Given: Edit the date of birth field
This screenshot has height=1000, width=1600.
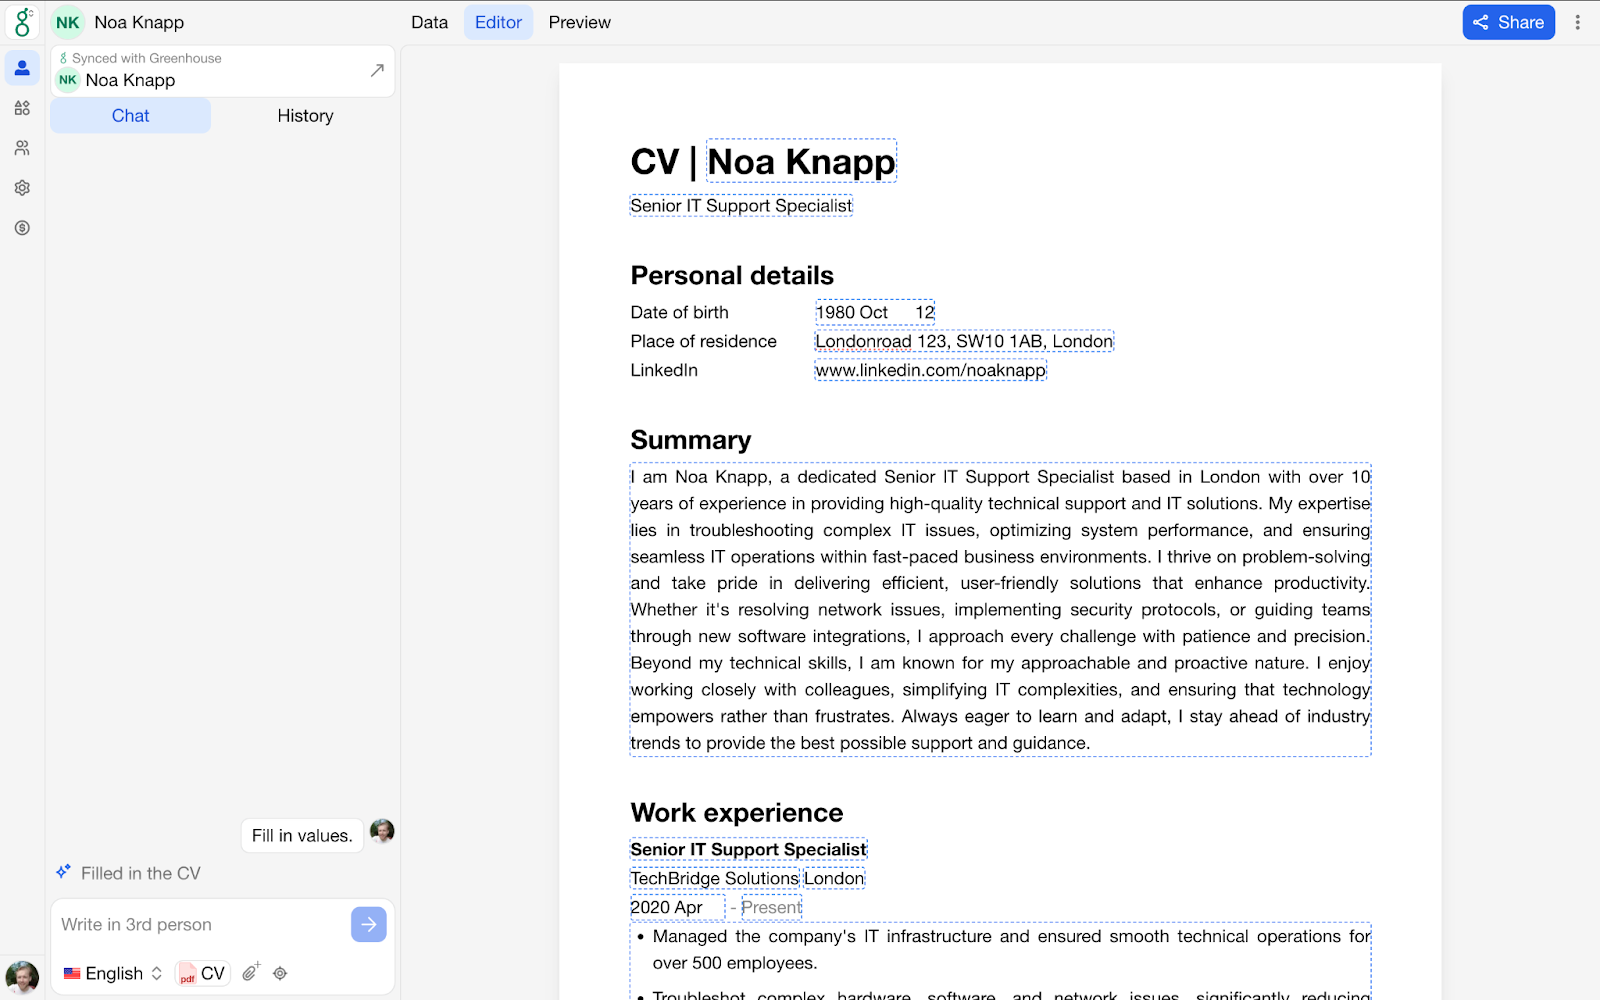Looking at the screenshot, I should (875, 312).
